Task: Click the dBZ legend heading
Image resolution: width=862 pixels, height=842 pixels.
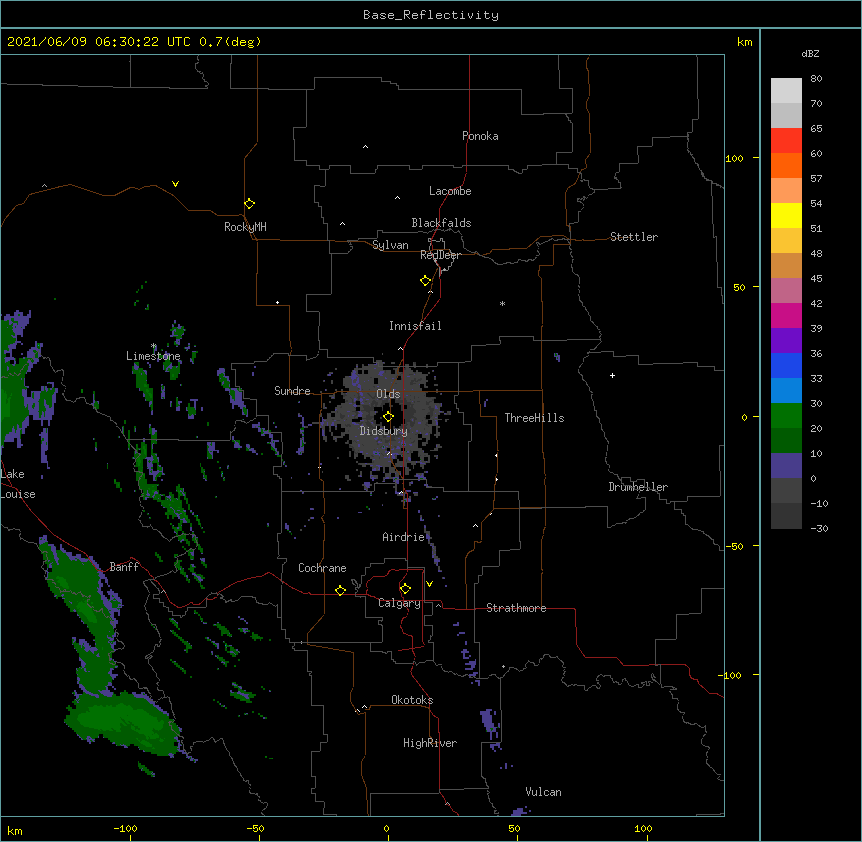Action: click(810, 54)
